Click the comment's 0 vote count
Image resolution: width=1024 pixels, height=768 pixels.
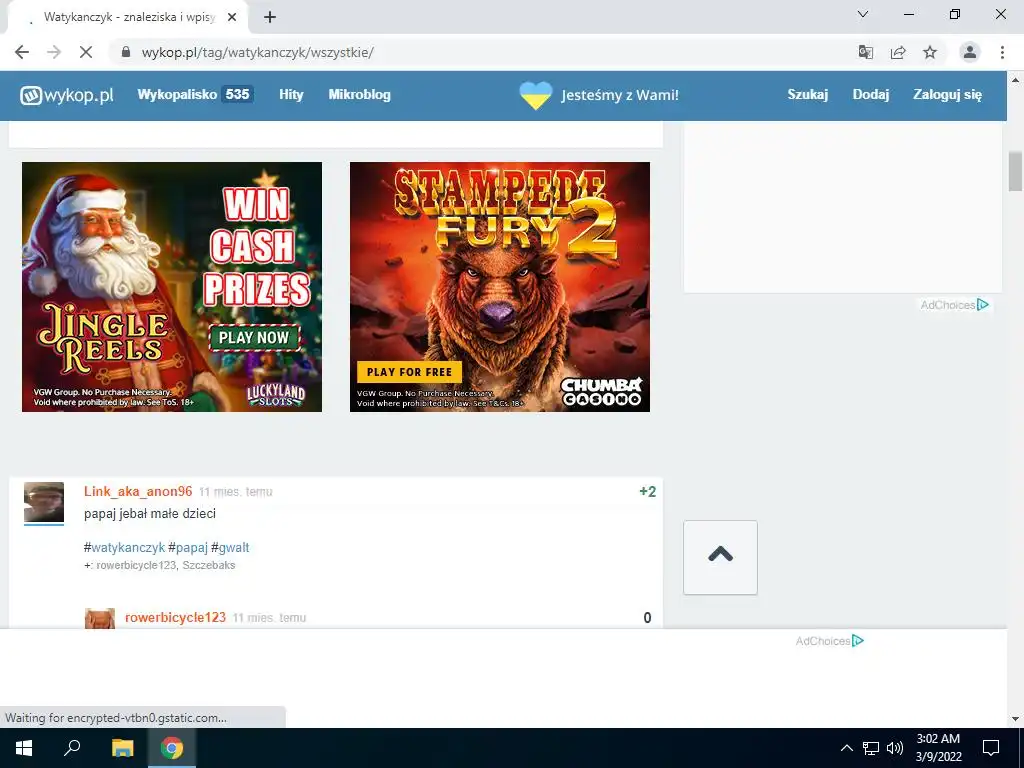647,618
